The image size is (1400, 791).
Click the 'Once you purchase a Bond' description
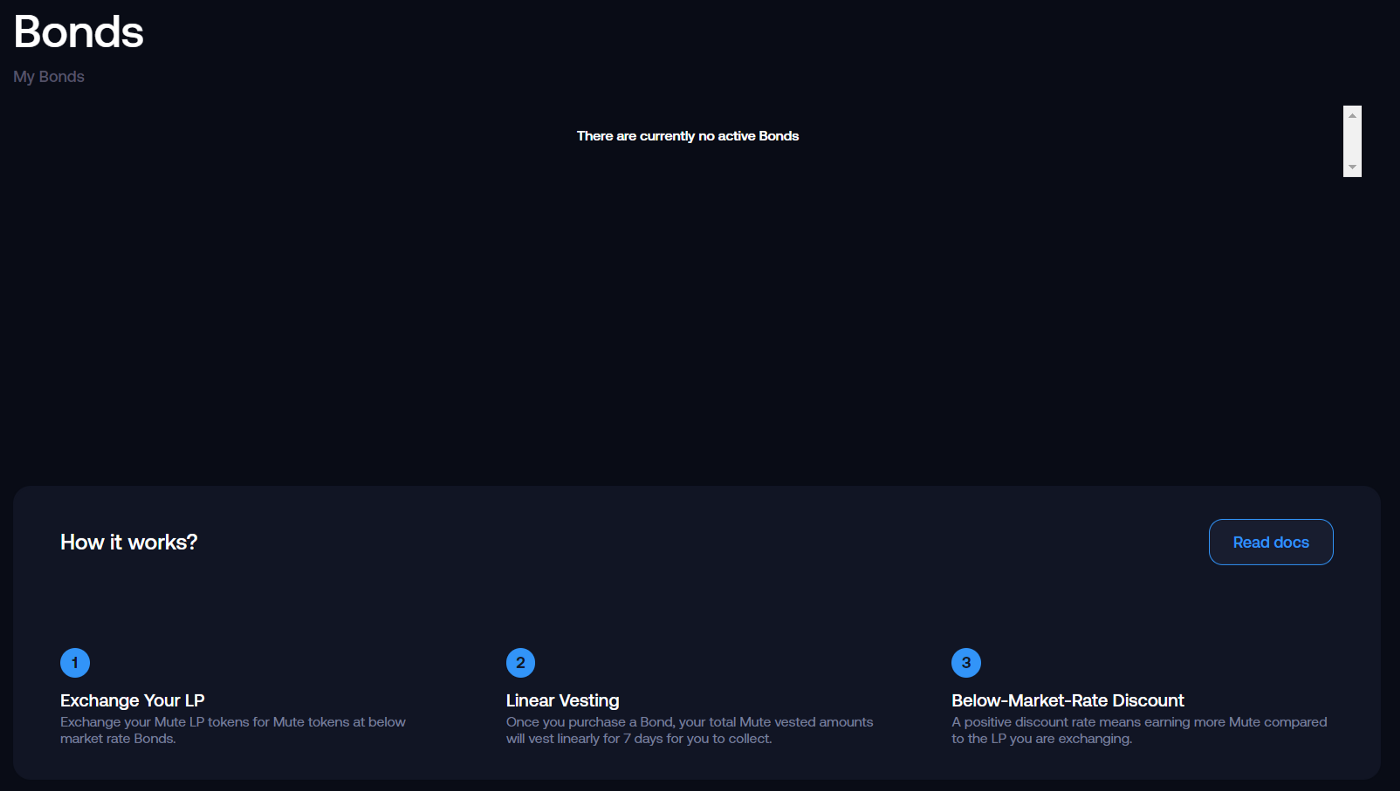pyautogui.click(x=690, y=730)
